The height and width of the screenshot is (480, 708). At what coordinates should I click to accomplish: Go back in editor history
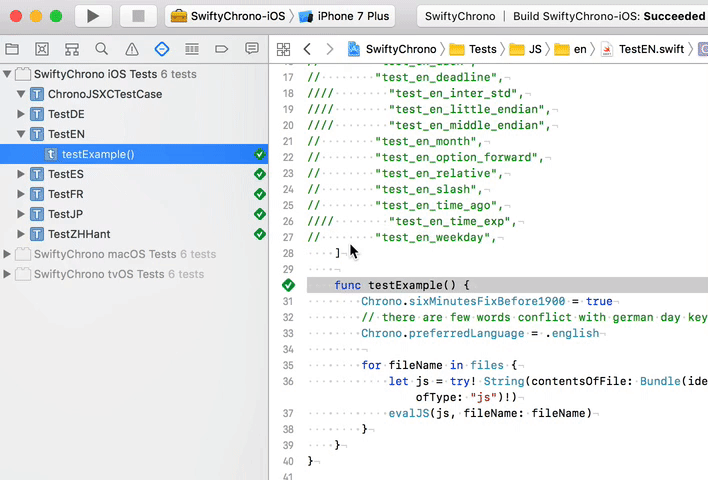point(307,49)
